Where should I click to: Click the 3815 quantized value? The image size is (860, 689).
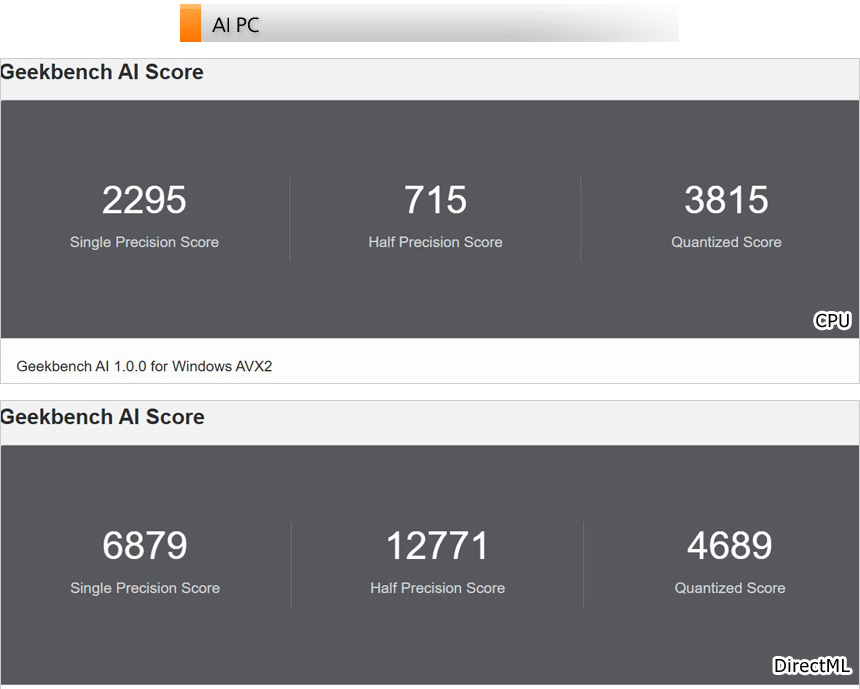(726, 200)
